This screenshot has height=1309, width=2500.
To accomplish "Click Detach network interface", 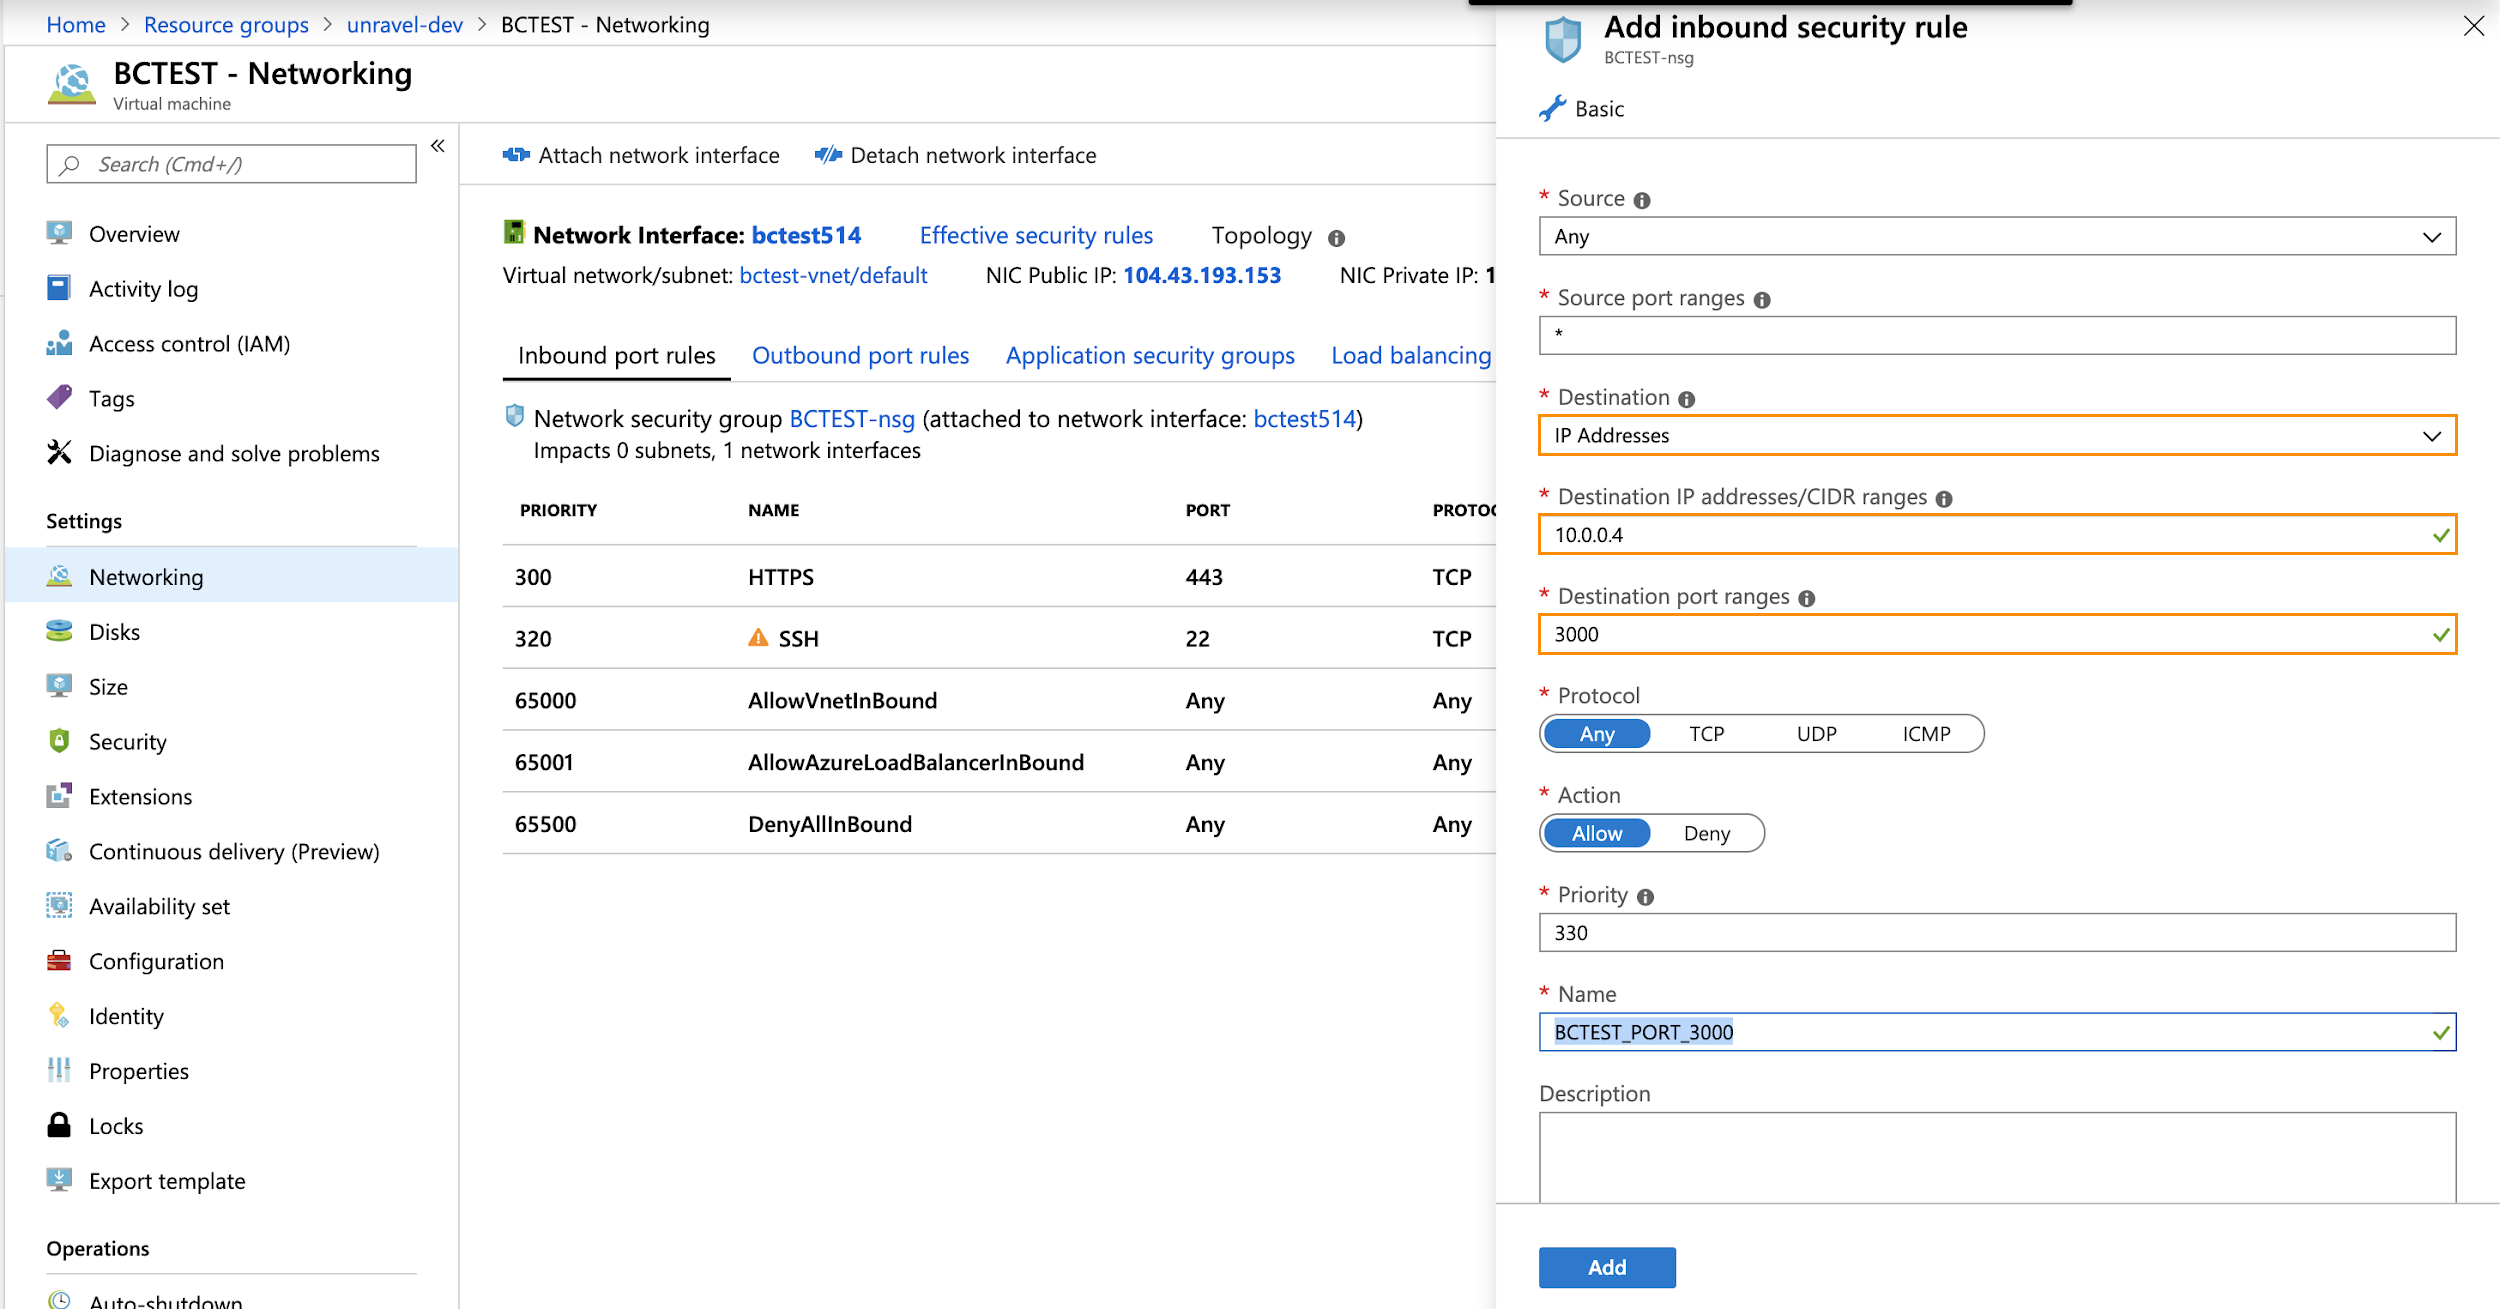I will click(956, 155).
